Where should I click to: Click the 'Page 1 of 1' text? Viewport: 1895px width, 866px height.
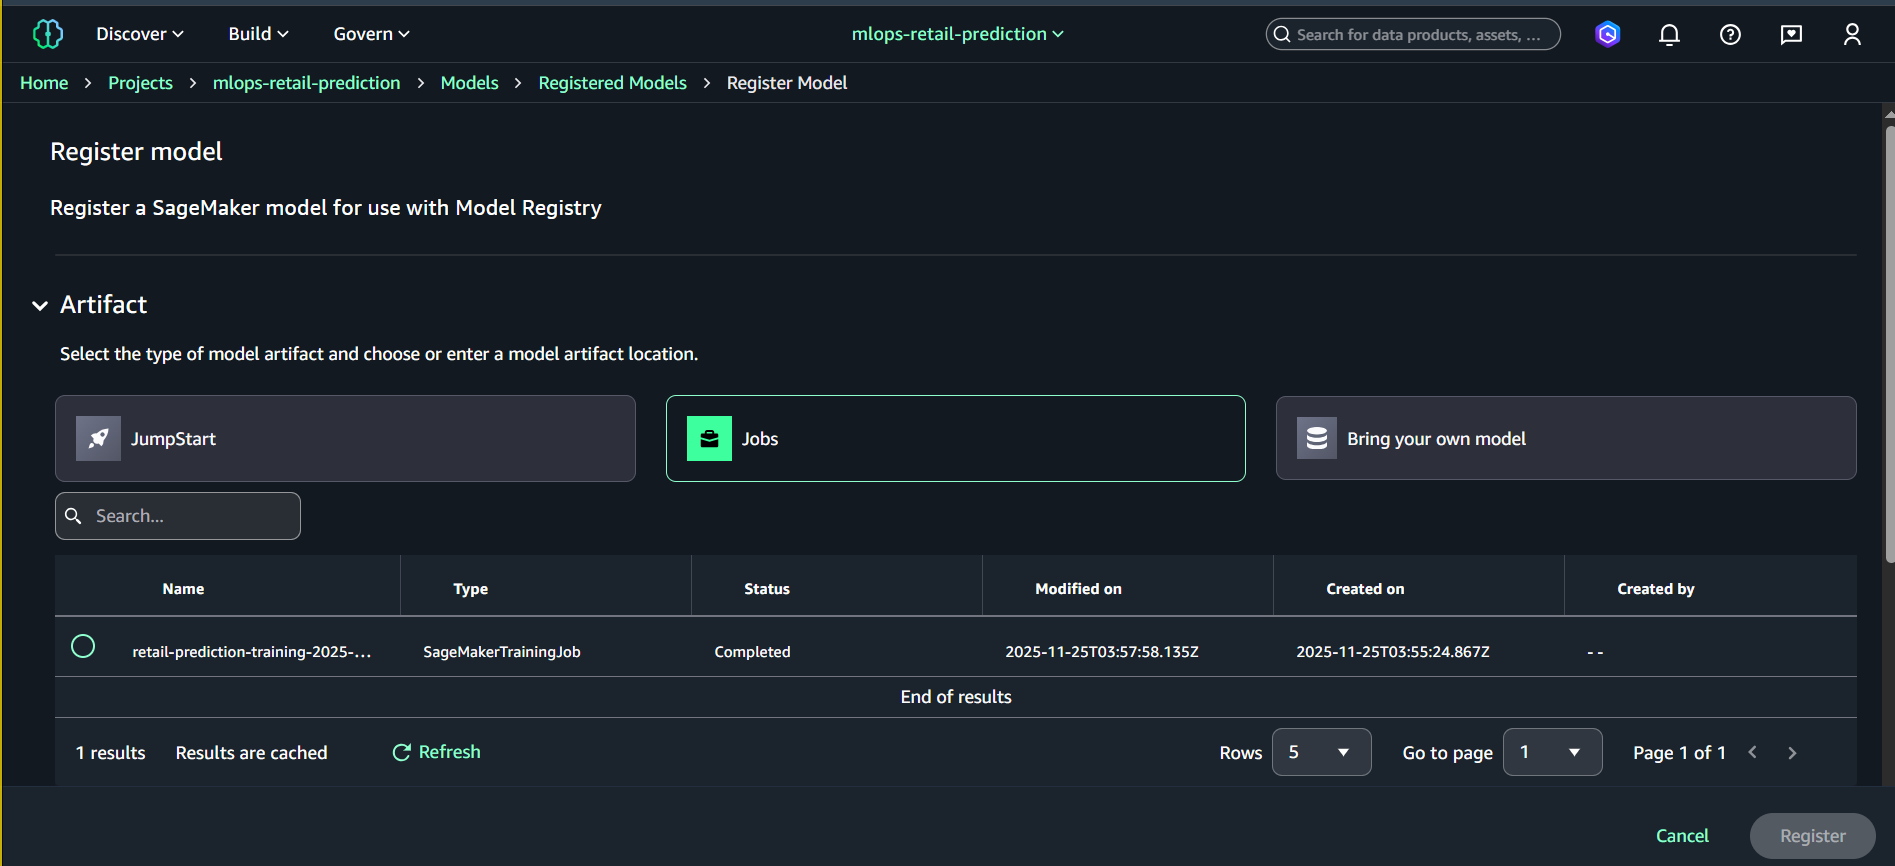point(1679,753)
